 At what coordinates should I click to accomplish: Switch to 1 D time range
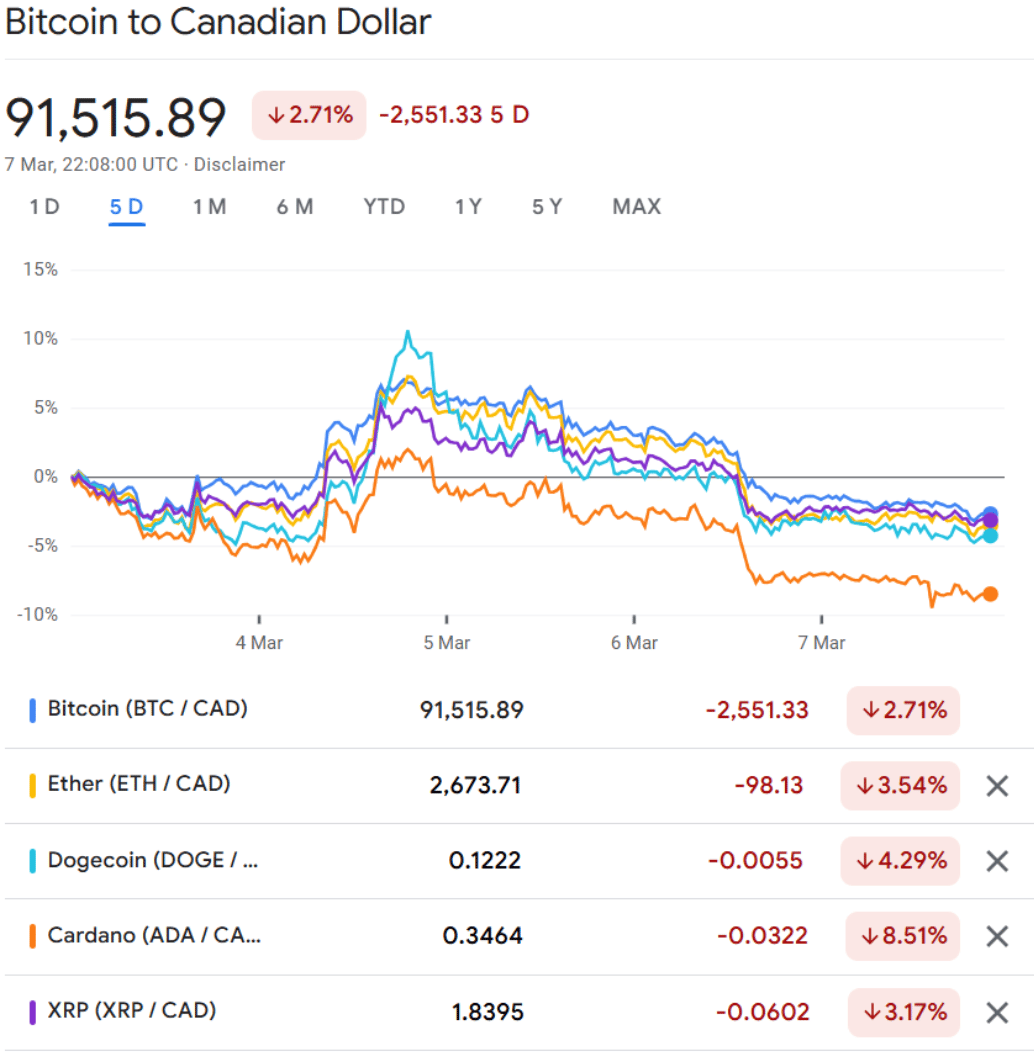(x=44, y=207)
